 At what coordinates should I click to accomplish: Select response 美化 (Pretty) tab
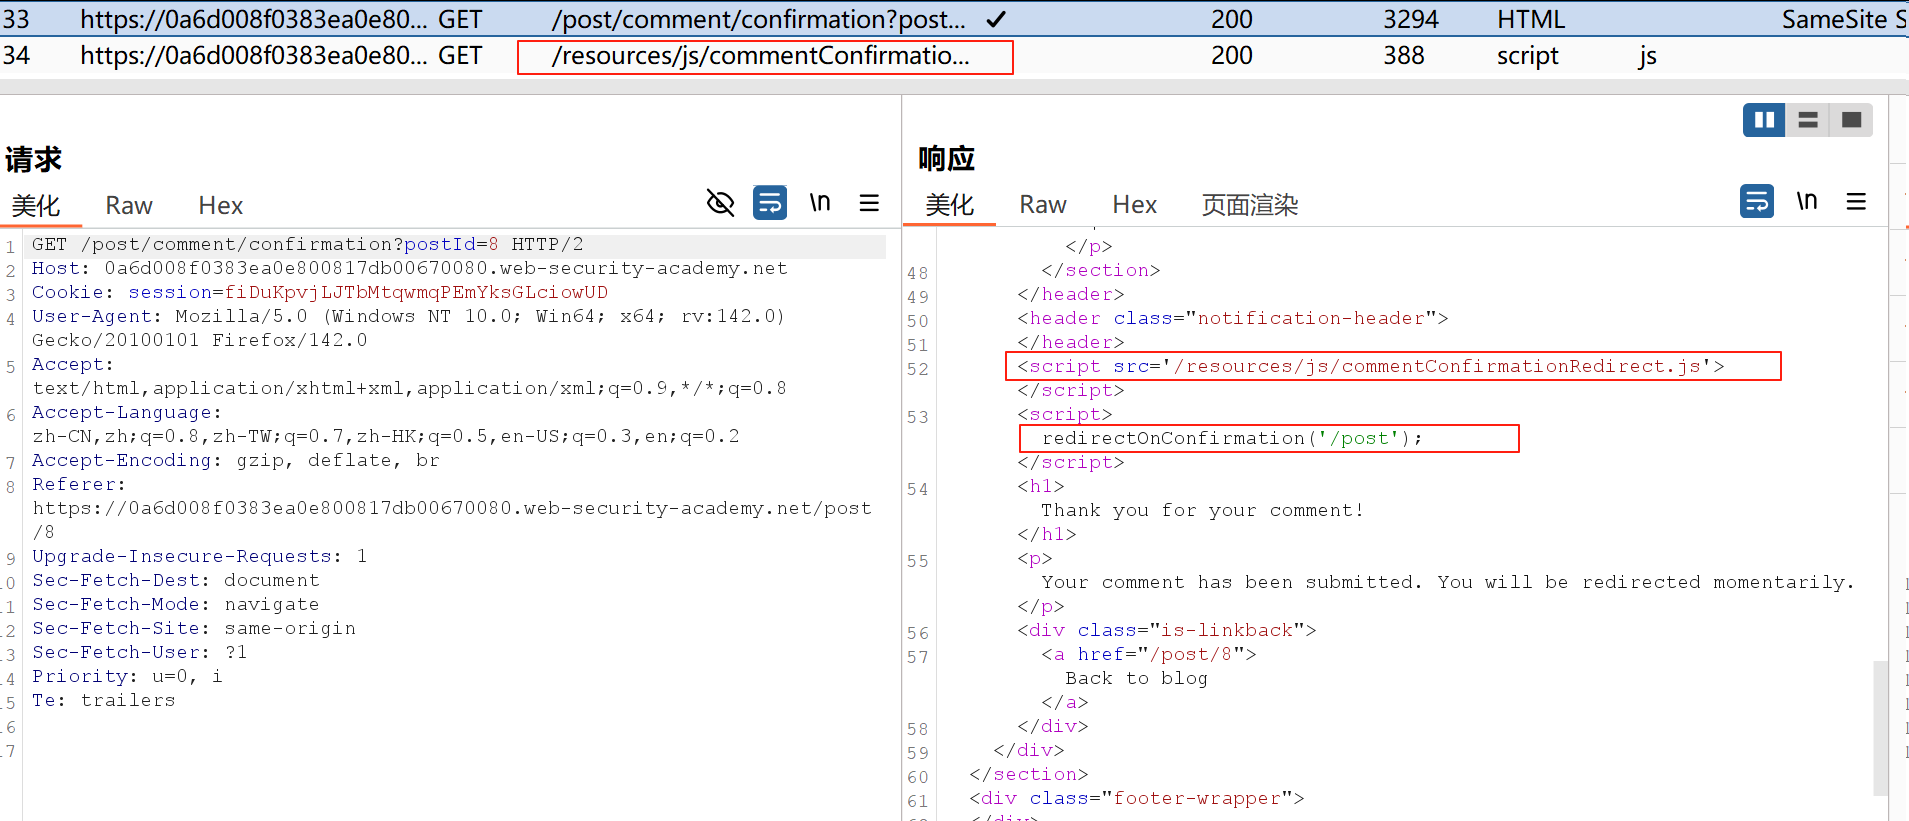pyautogui.click(x=949, y=204)
